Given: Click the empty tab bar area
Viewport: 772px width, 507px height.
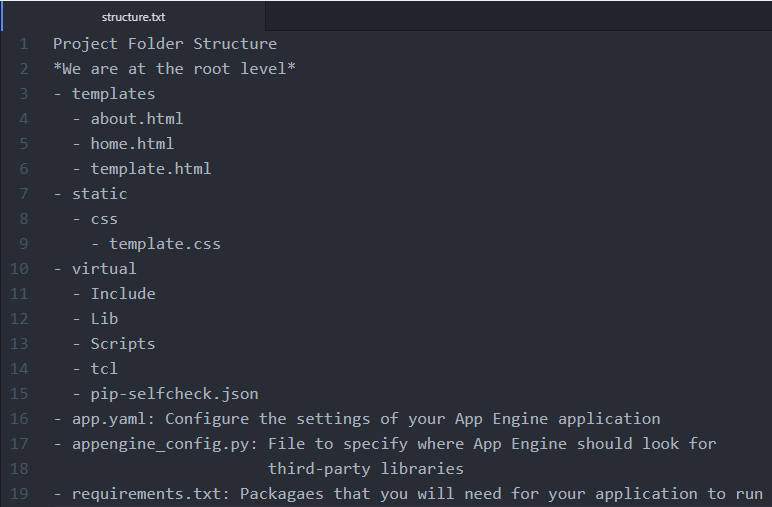Looking at the screenshot, I should [518, 16].
